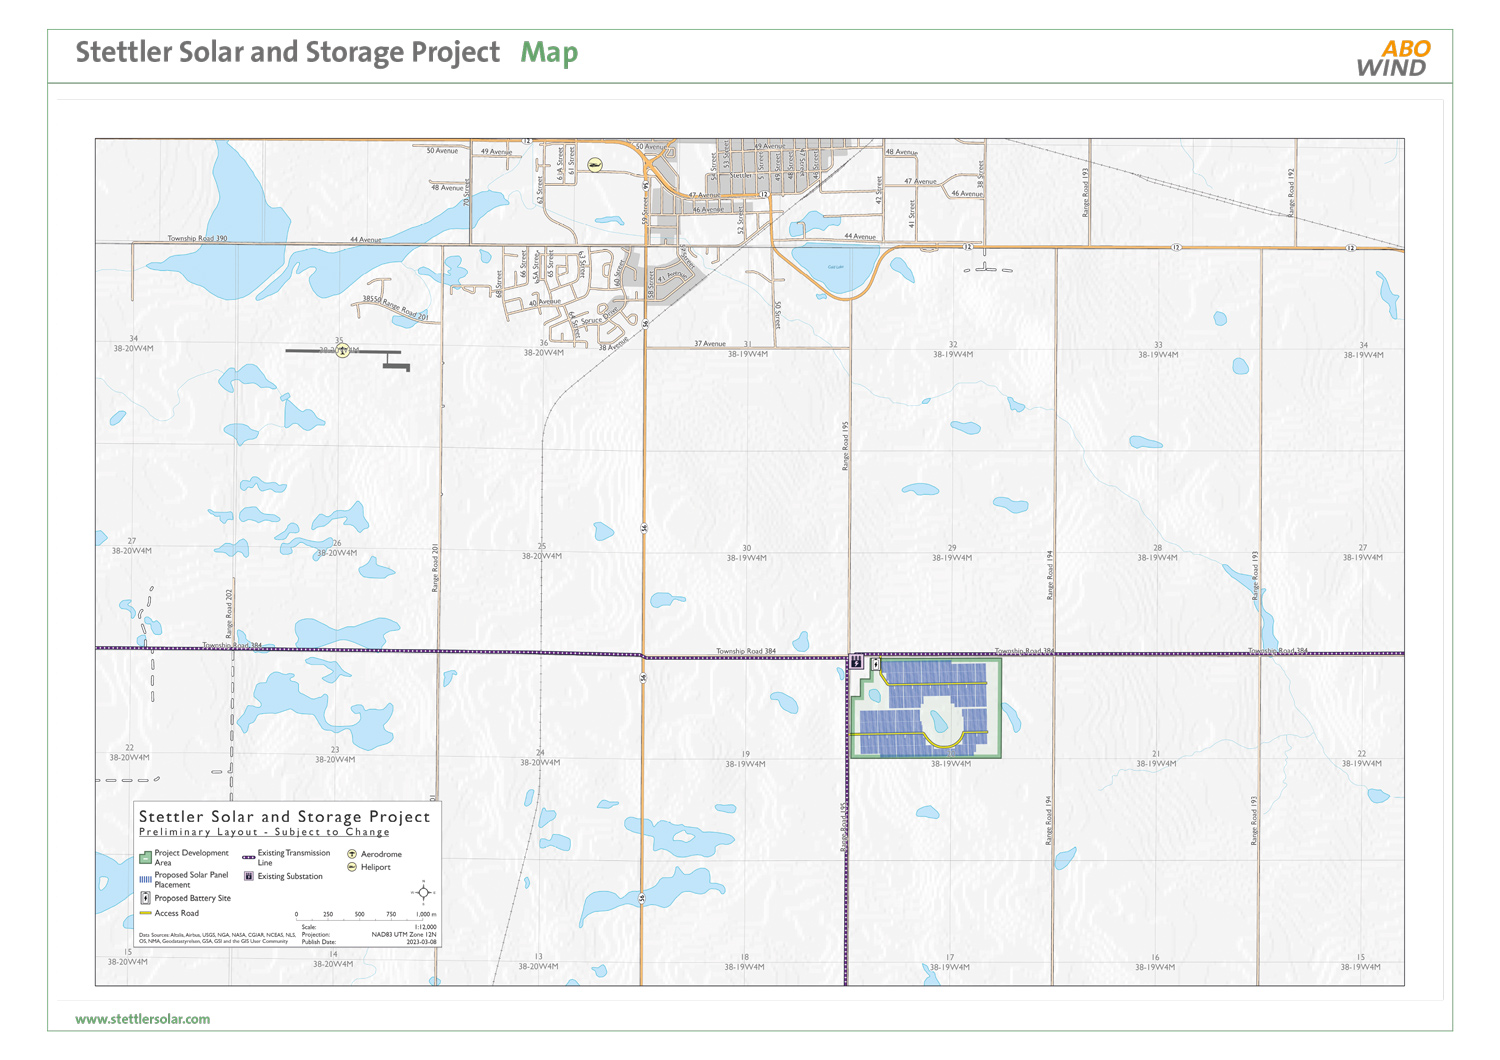Click the 50 Street label south of the lake road
The height and width of the screenshot is (1060, 1500).
[778, 314]
